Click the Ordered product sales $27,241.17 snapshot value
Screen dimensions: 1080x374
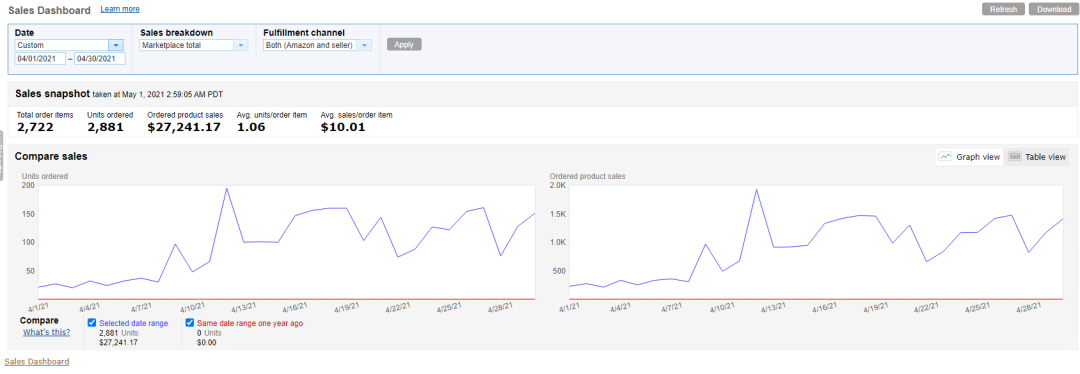184,127
